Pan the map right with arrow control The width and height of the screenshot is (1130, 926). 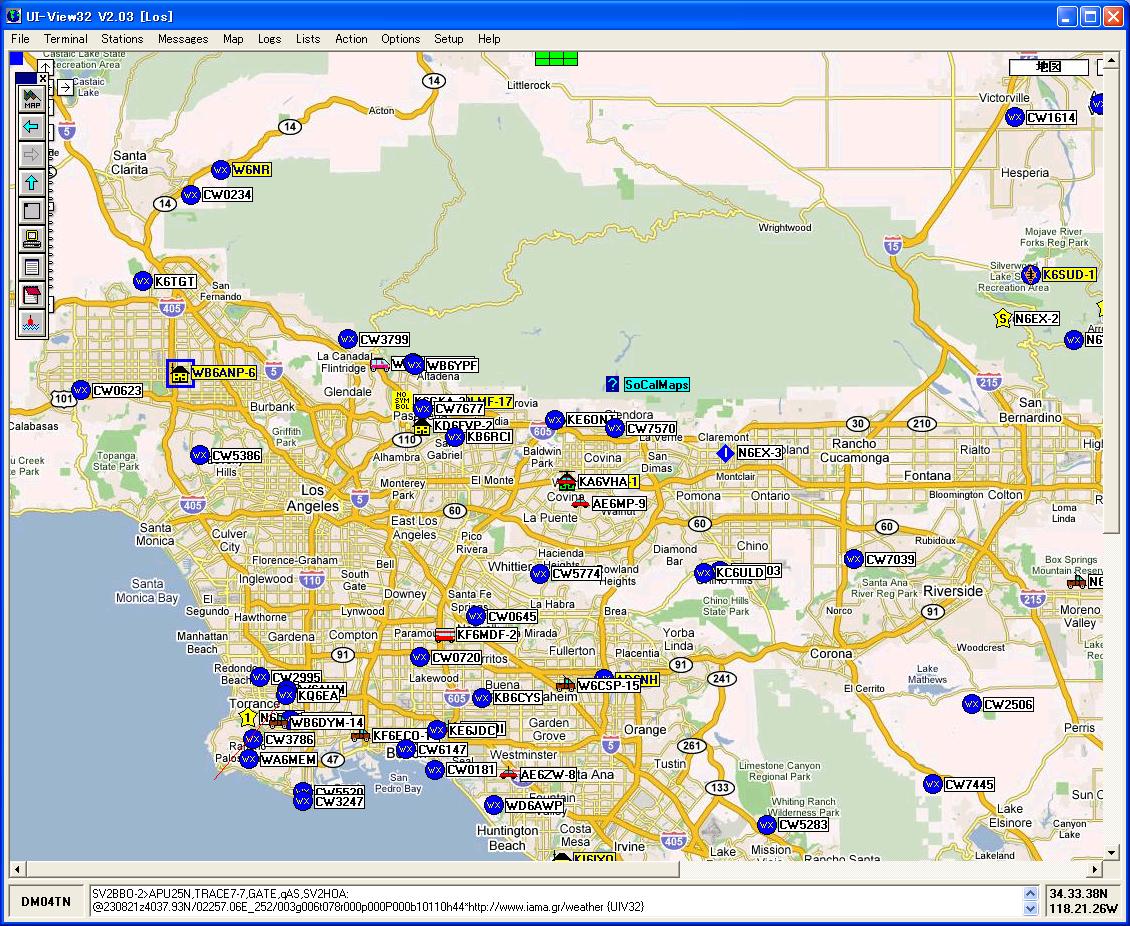(x=65, y=88)
